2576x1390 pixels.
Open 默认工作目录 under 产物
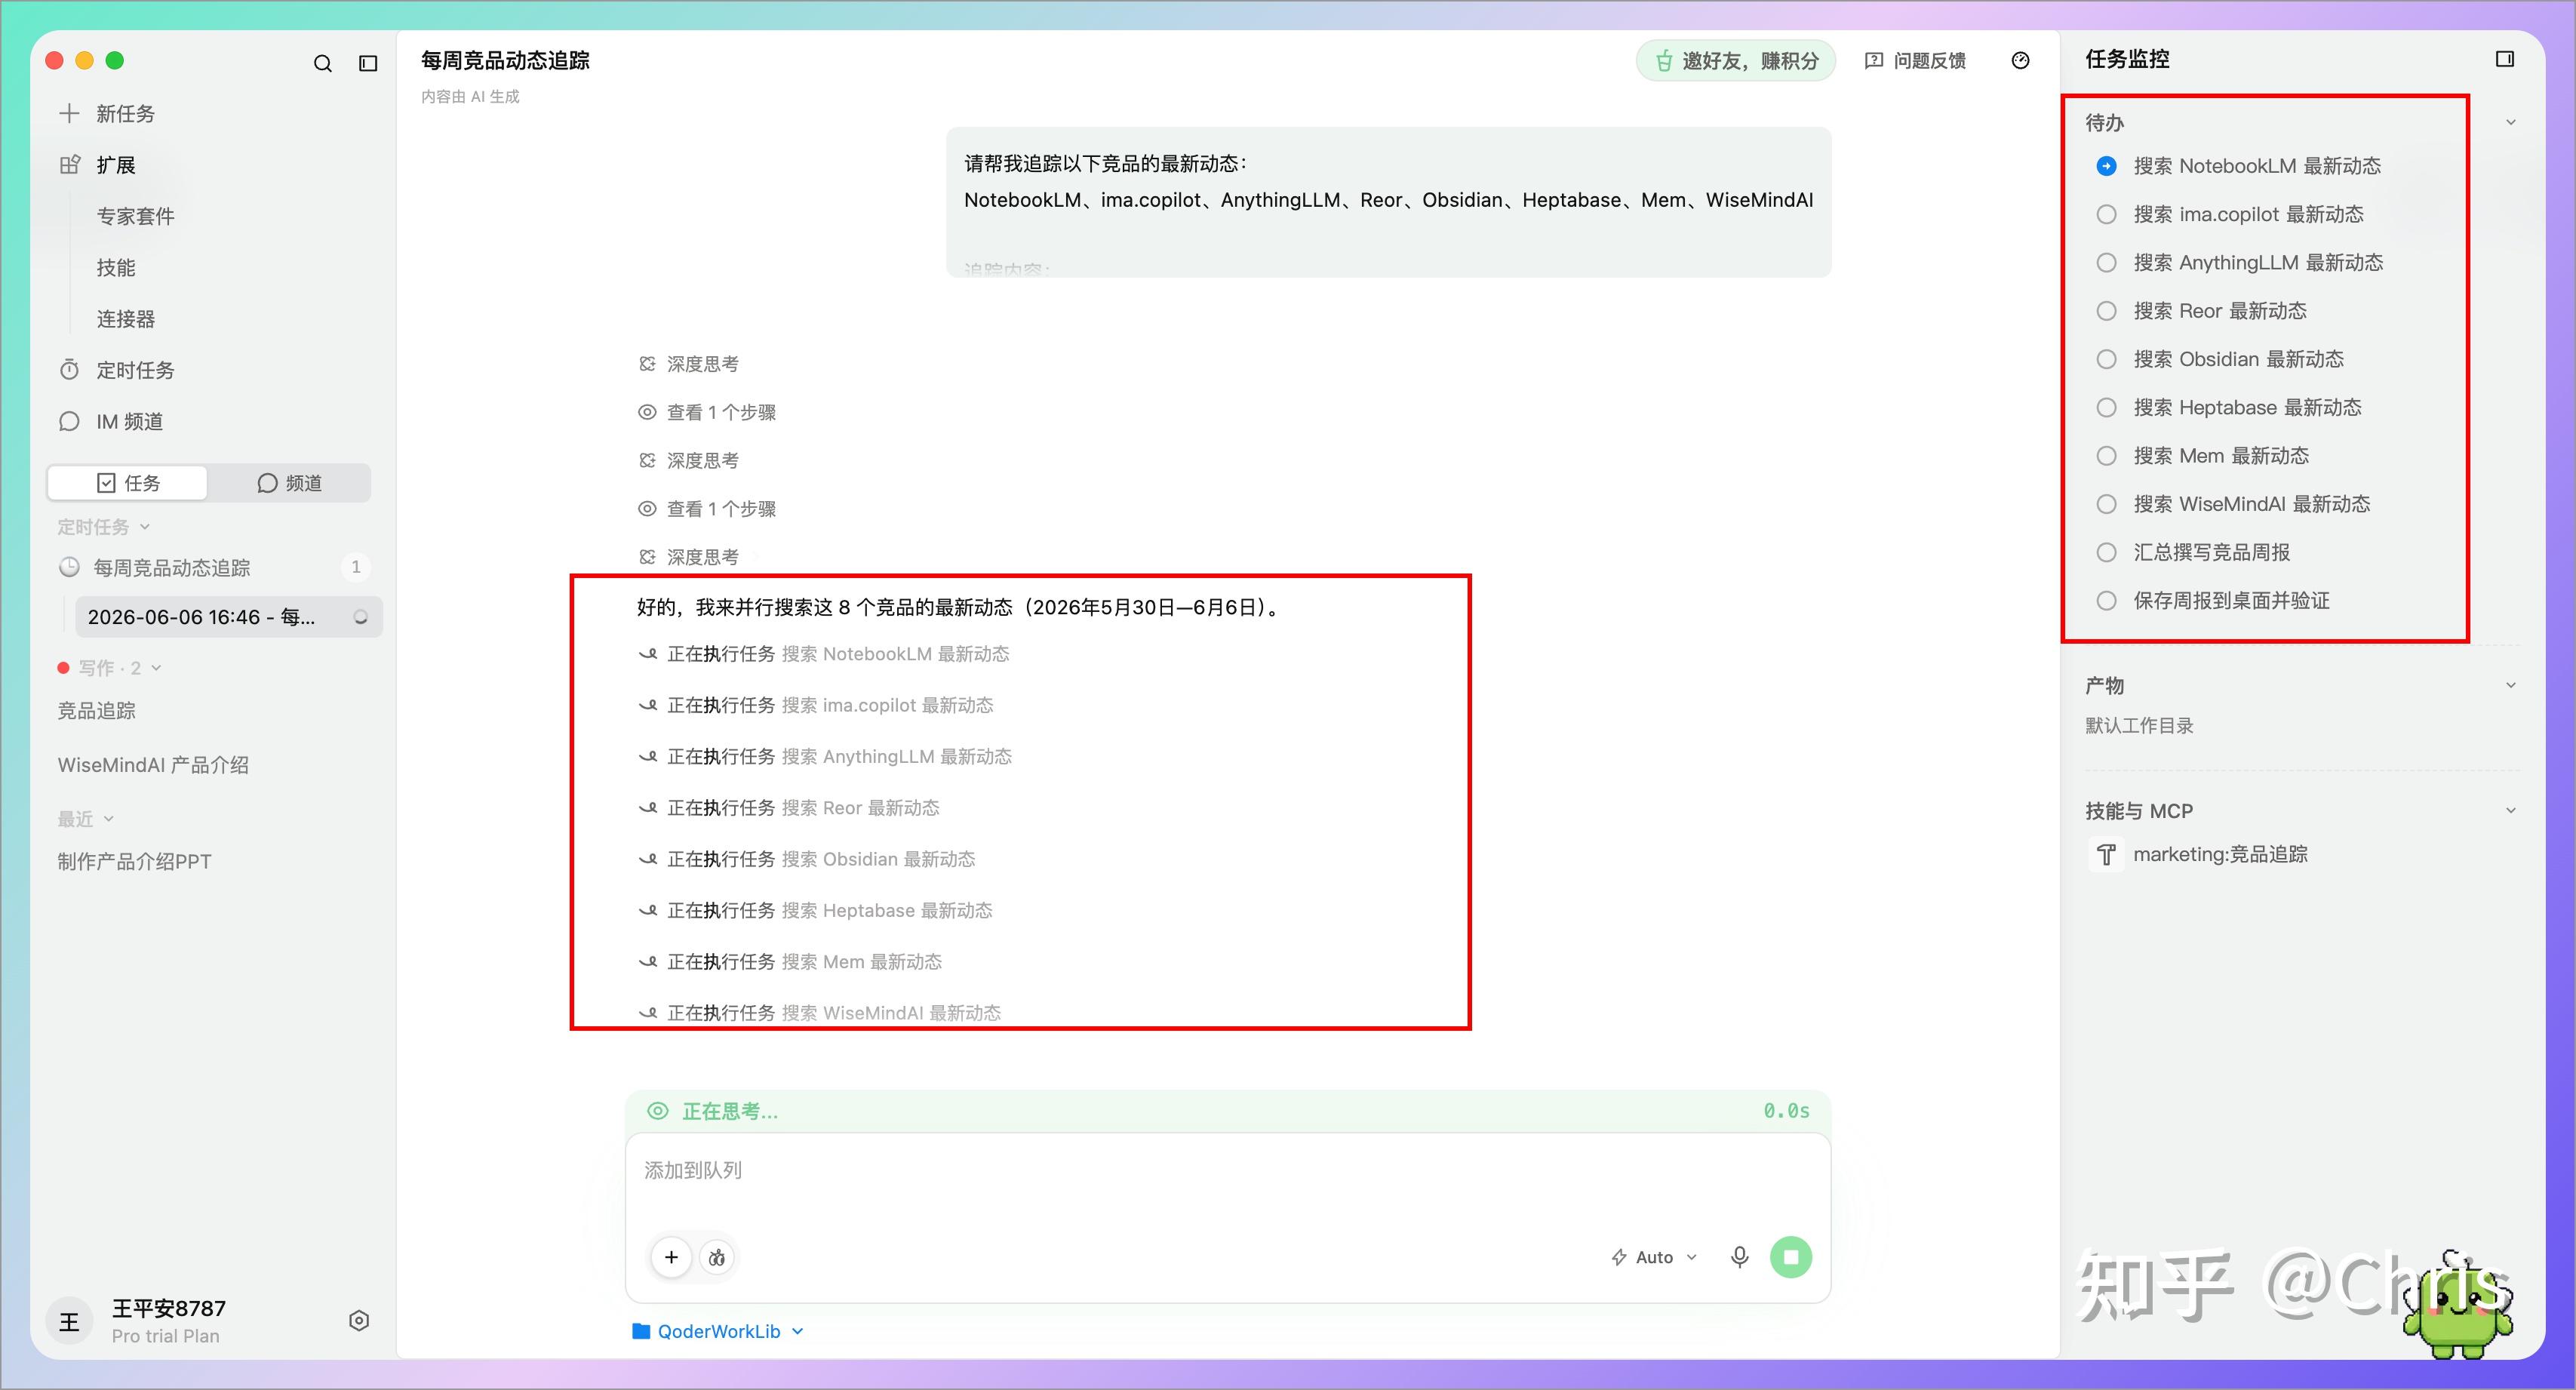pos(2139,726)
